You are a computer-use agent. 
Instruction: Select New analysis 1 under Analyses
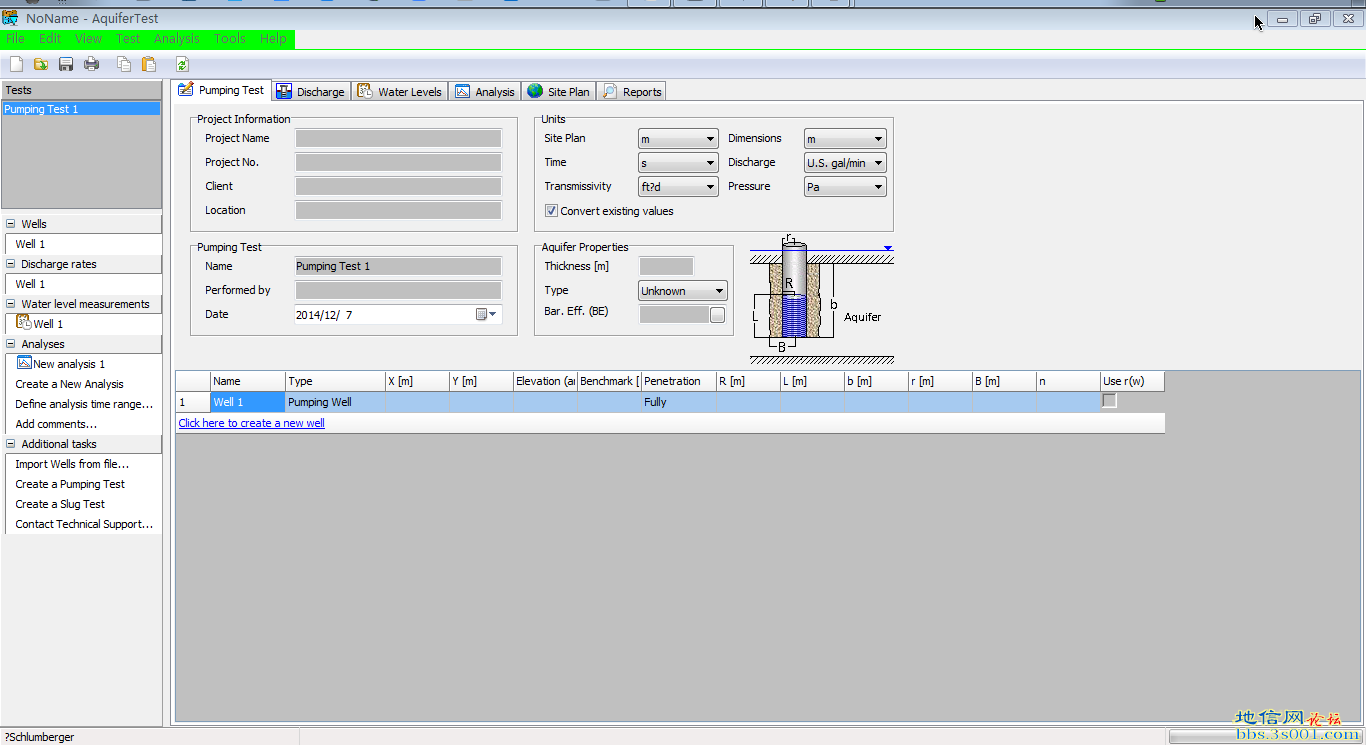[69, 364]
